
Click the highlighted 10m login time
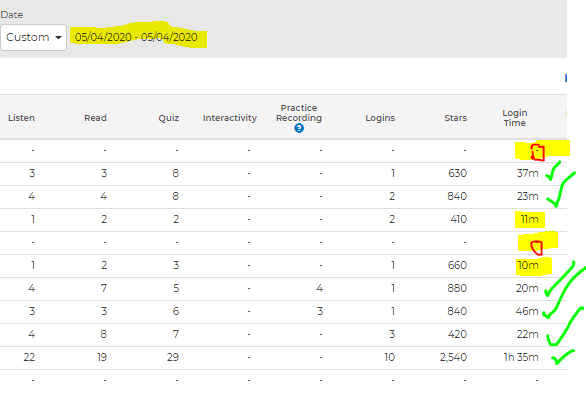[x=528, y=265]
